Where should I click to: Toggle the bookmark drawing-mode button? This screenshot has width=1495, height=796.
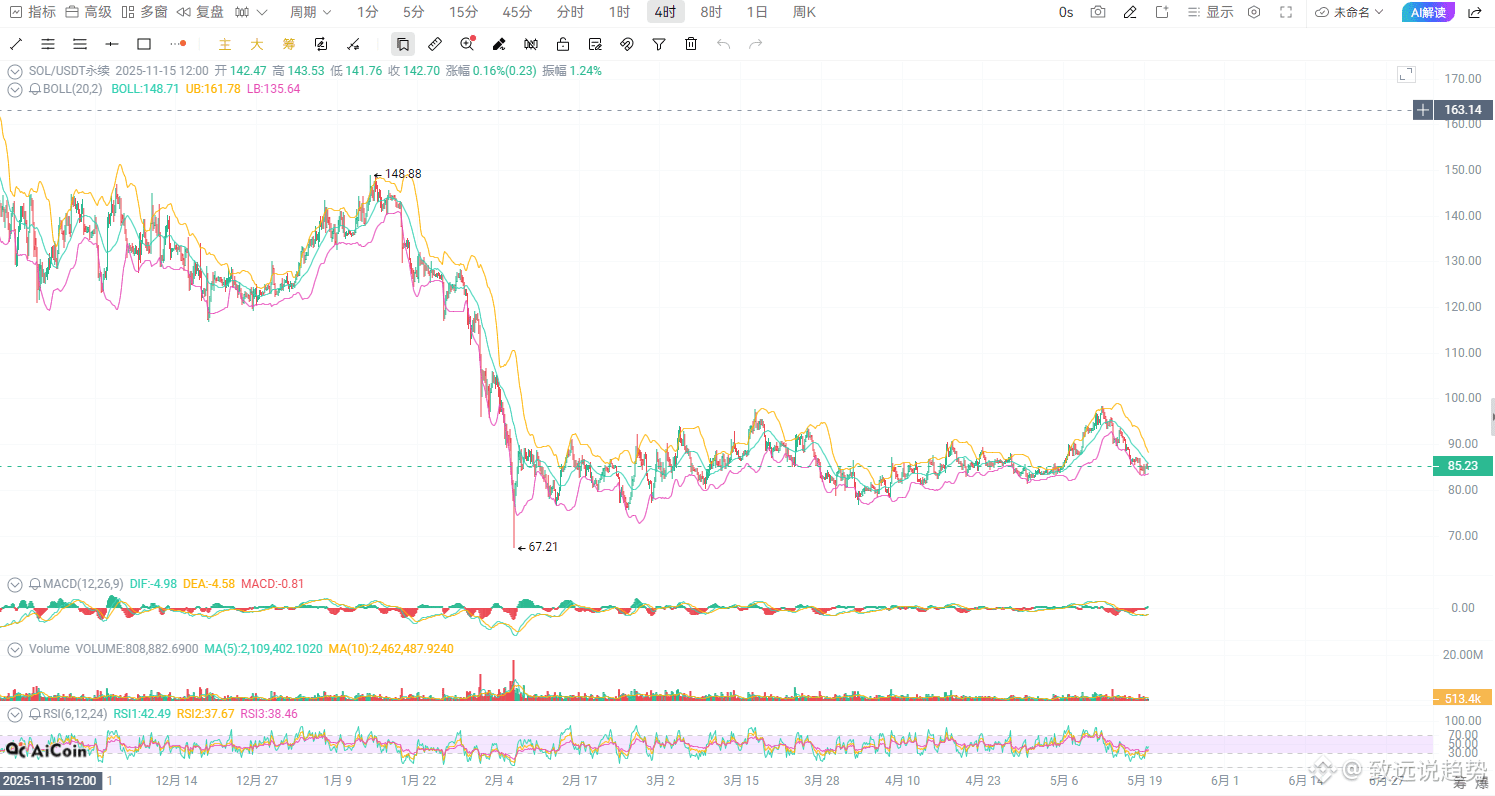click(x=402, y=44)
